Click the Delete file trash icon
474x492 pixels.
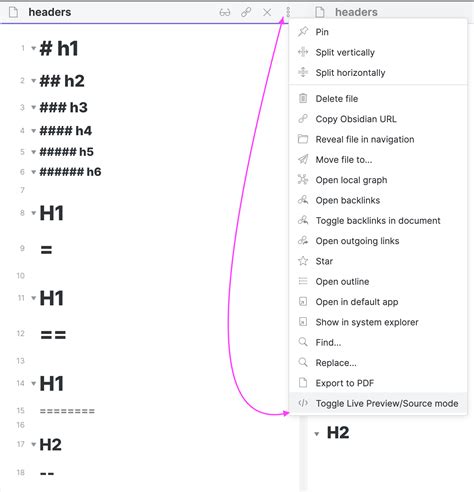(303, 98)
